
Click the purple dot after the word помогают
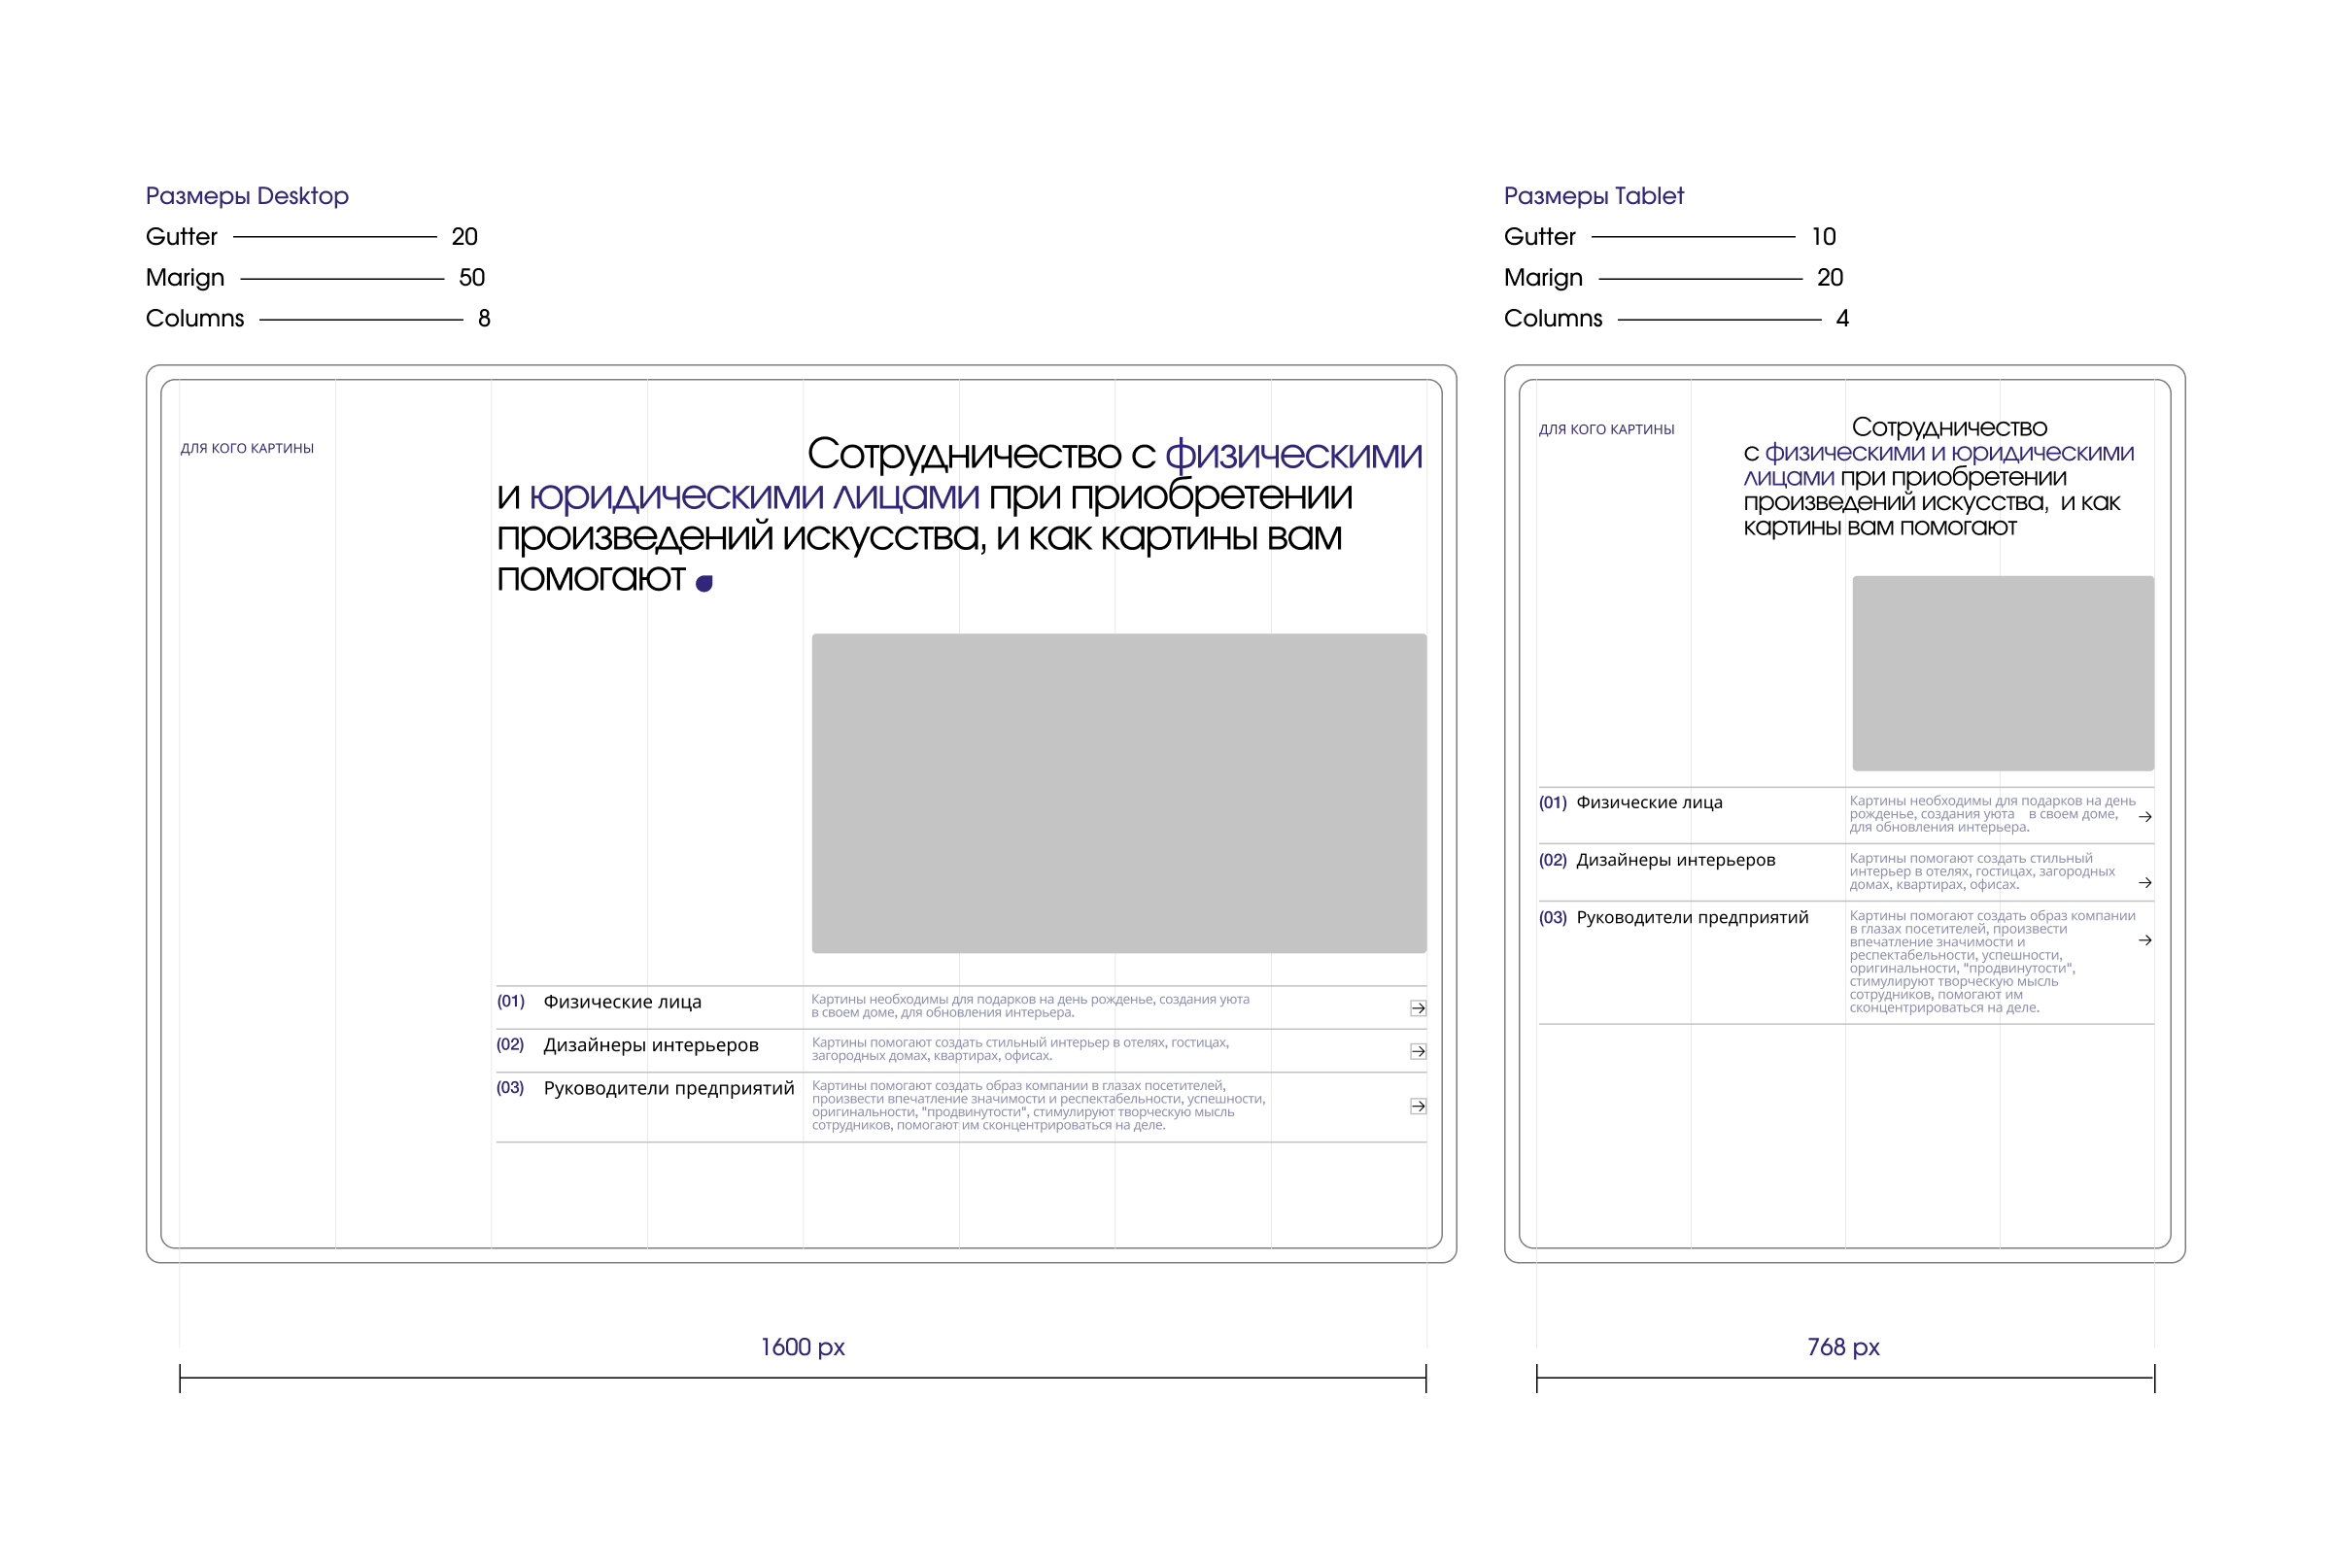click(704, 583)
